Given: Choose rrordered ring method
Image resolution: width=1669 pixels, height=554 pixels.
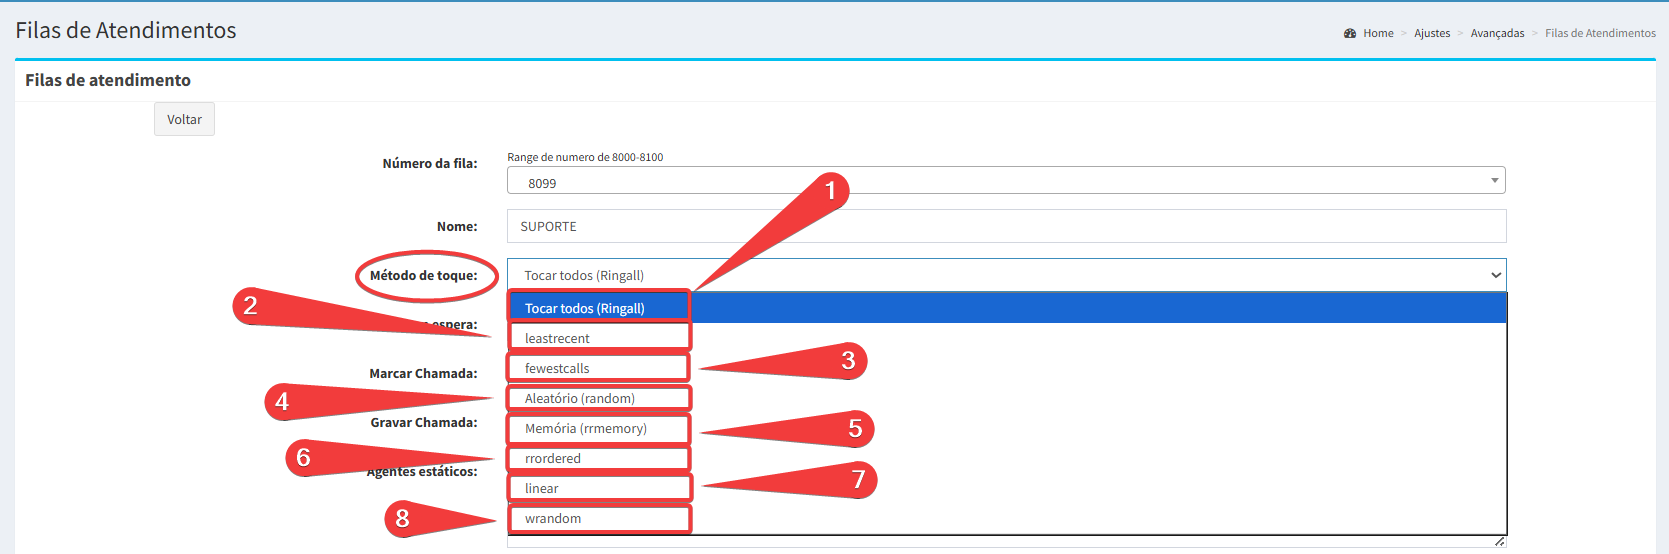Looking at the screenshot, I should (x=553, y=458).
